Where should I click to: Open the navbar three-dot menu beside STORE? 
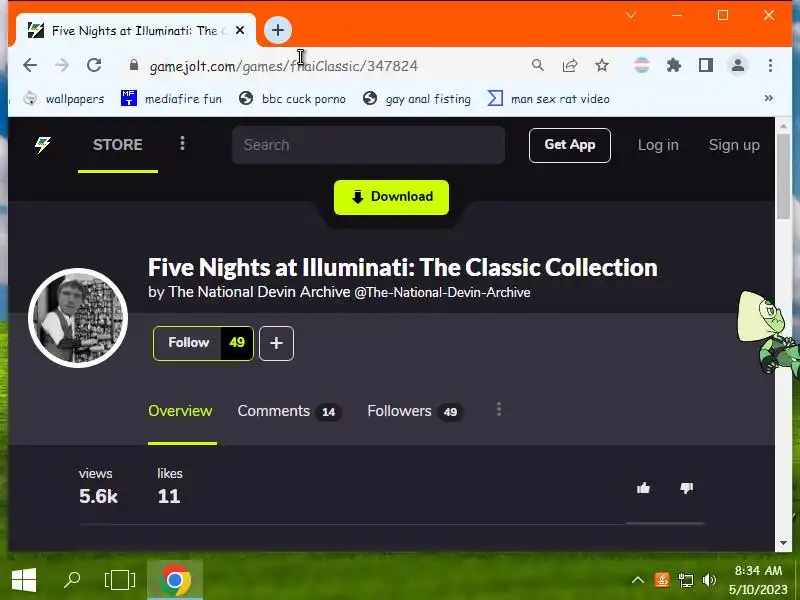coord(182,144)
